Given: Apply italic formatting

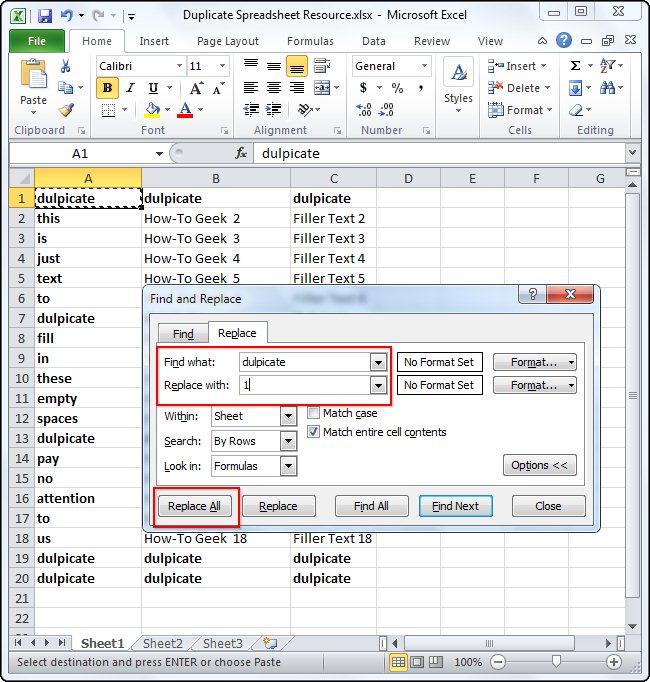Looking at the screenshot, I should [x=130, y=88].
